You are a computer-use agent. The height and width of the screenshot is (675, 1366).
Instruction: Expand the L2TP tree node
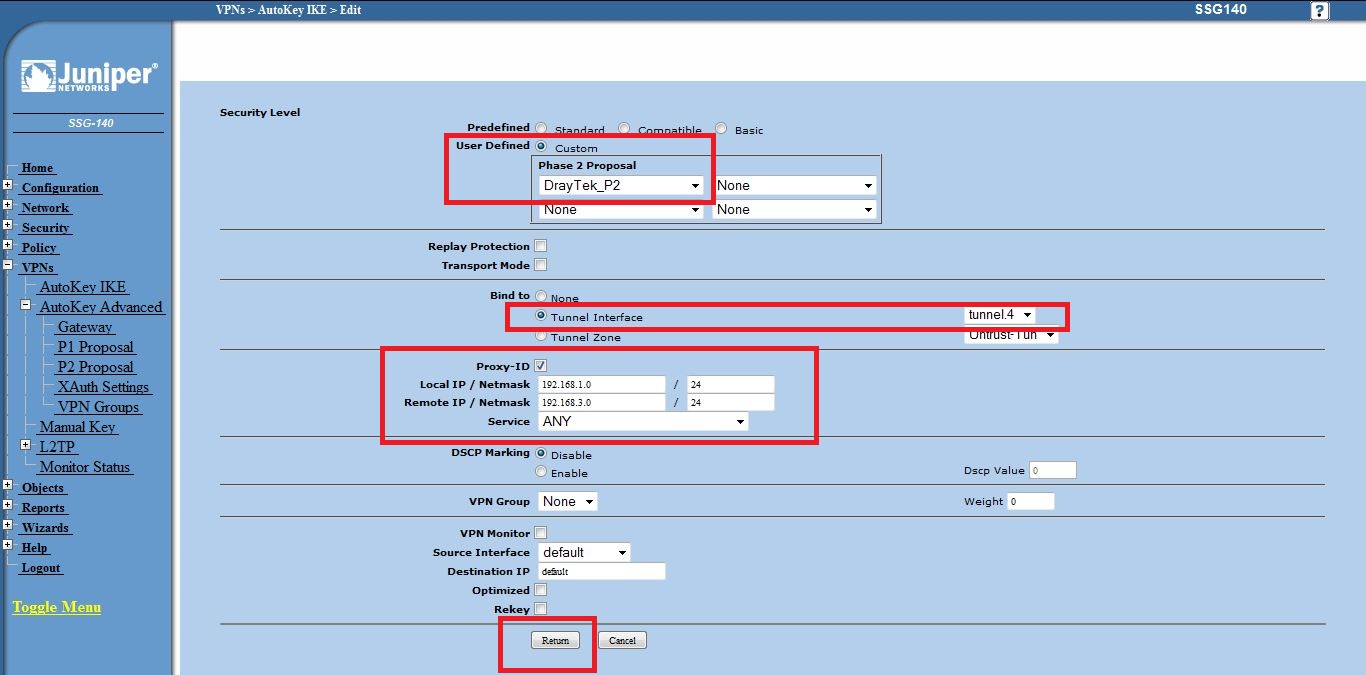[25, 446]
